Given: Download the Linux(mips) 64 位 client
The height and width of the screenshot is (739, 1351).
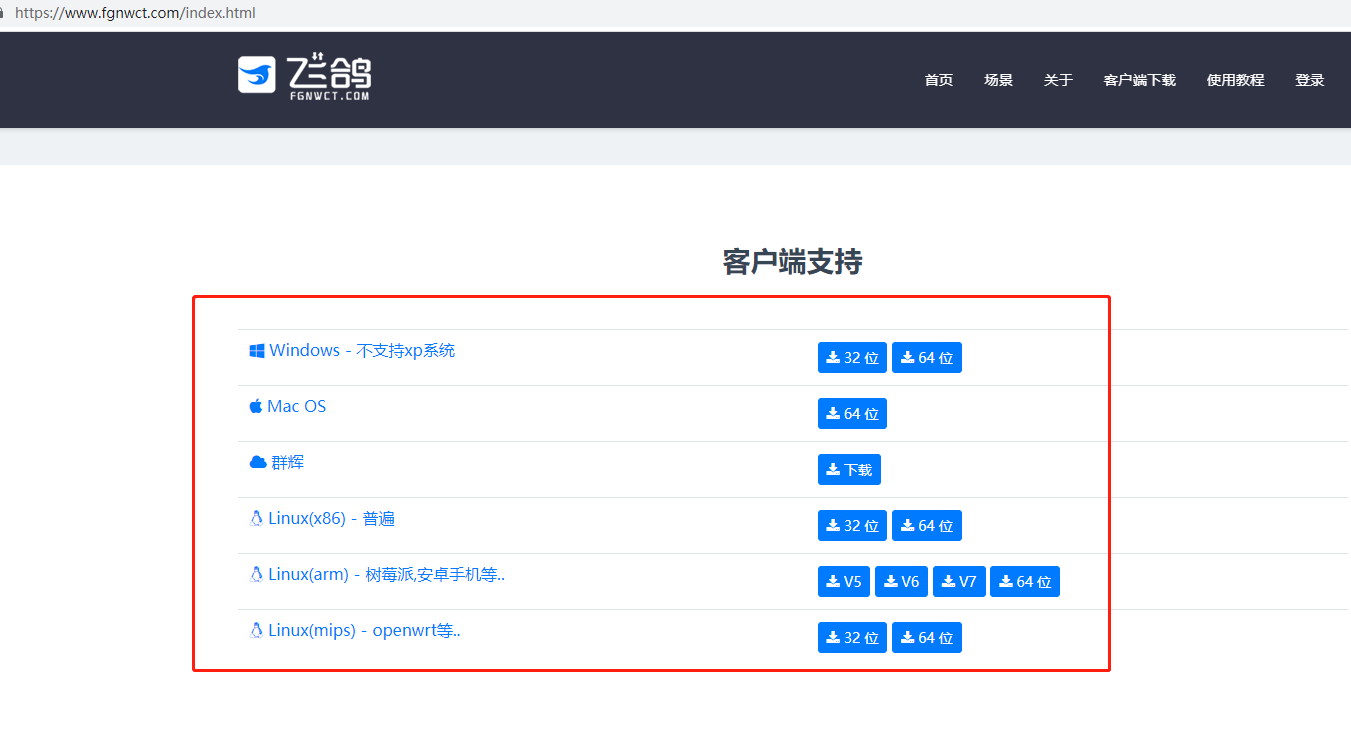Looking at the screenshot, I should pyautogui.click(x=927, y=638).
